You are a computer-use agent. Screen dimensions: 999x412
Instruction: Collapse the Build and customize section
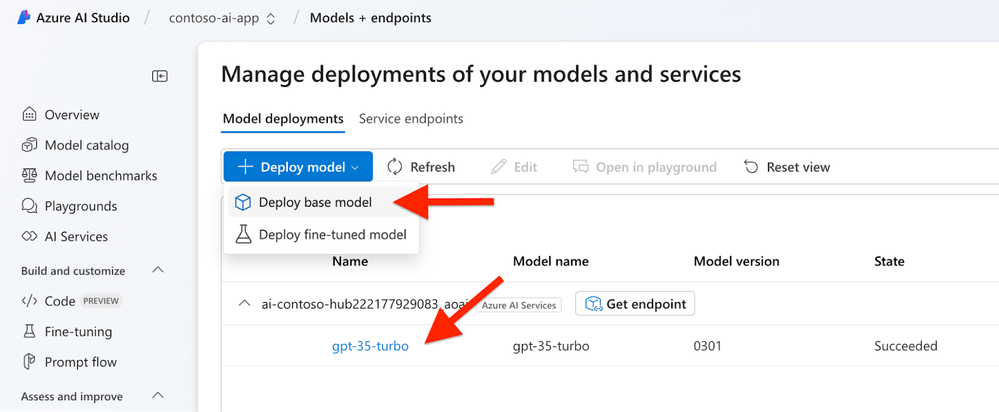pyautogui.click(x=158, y=271)
